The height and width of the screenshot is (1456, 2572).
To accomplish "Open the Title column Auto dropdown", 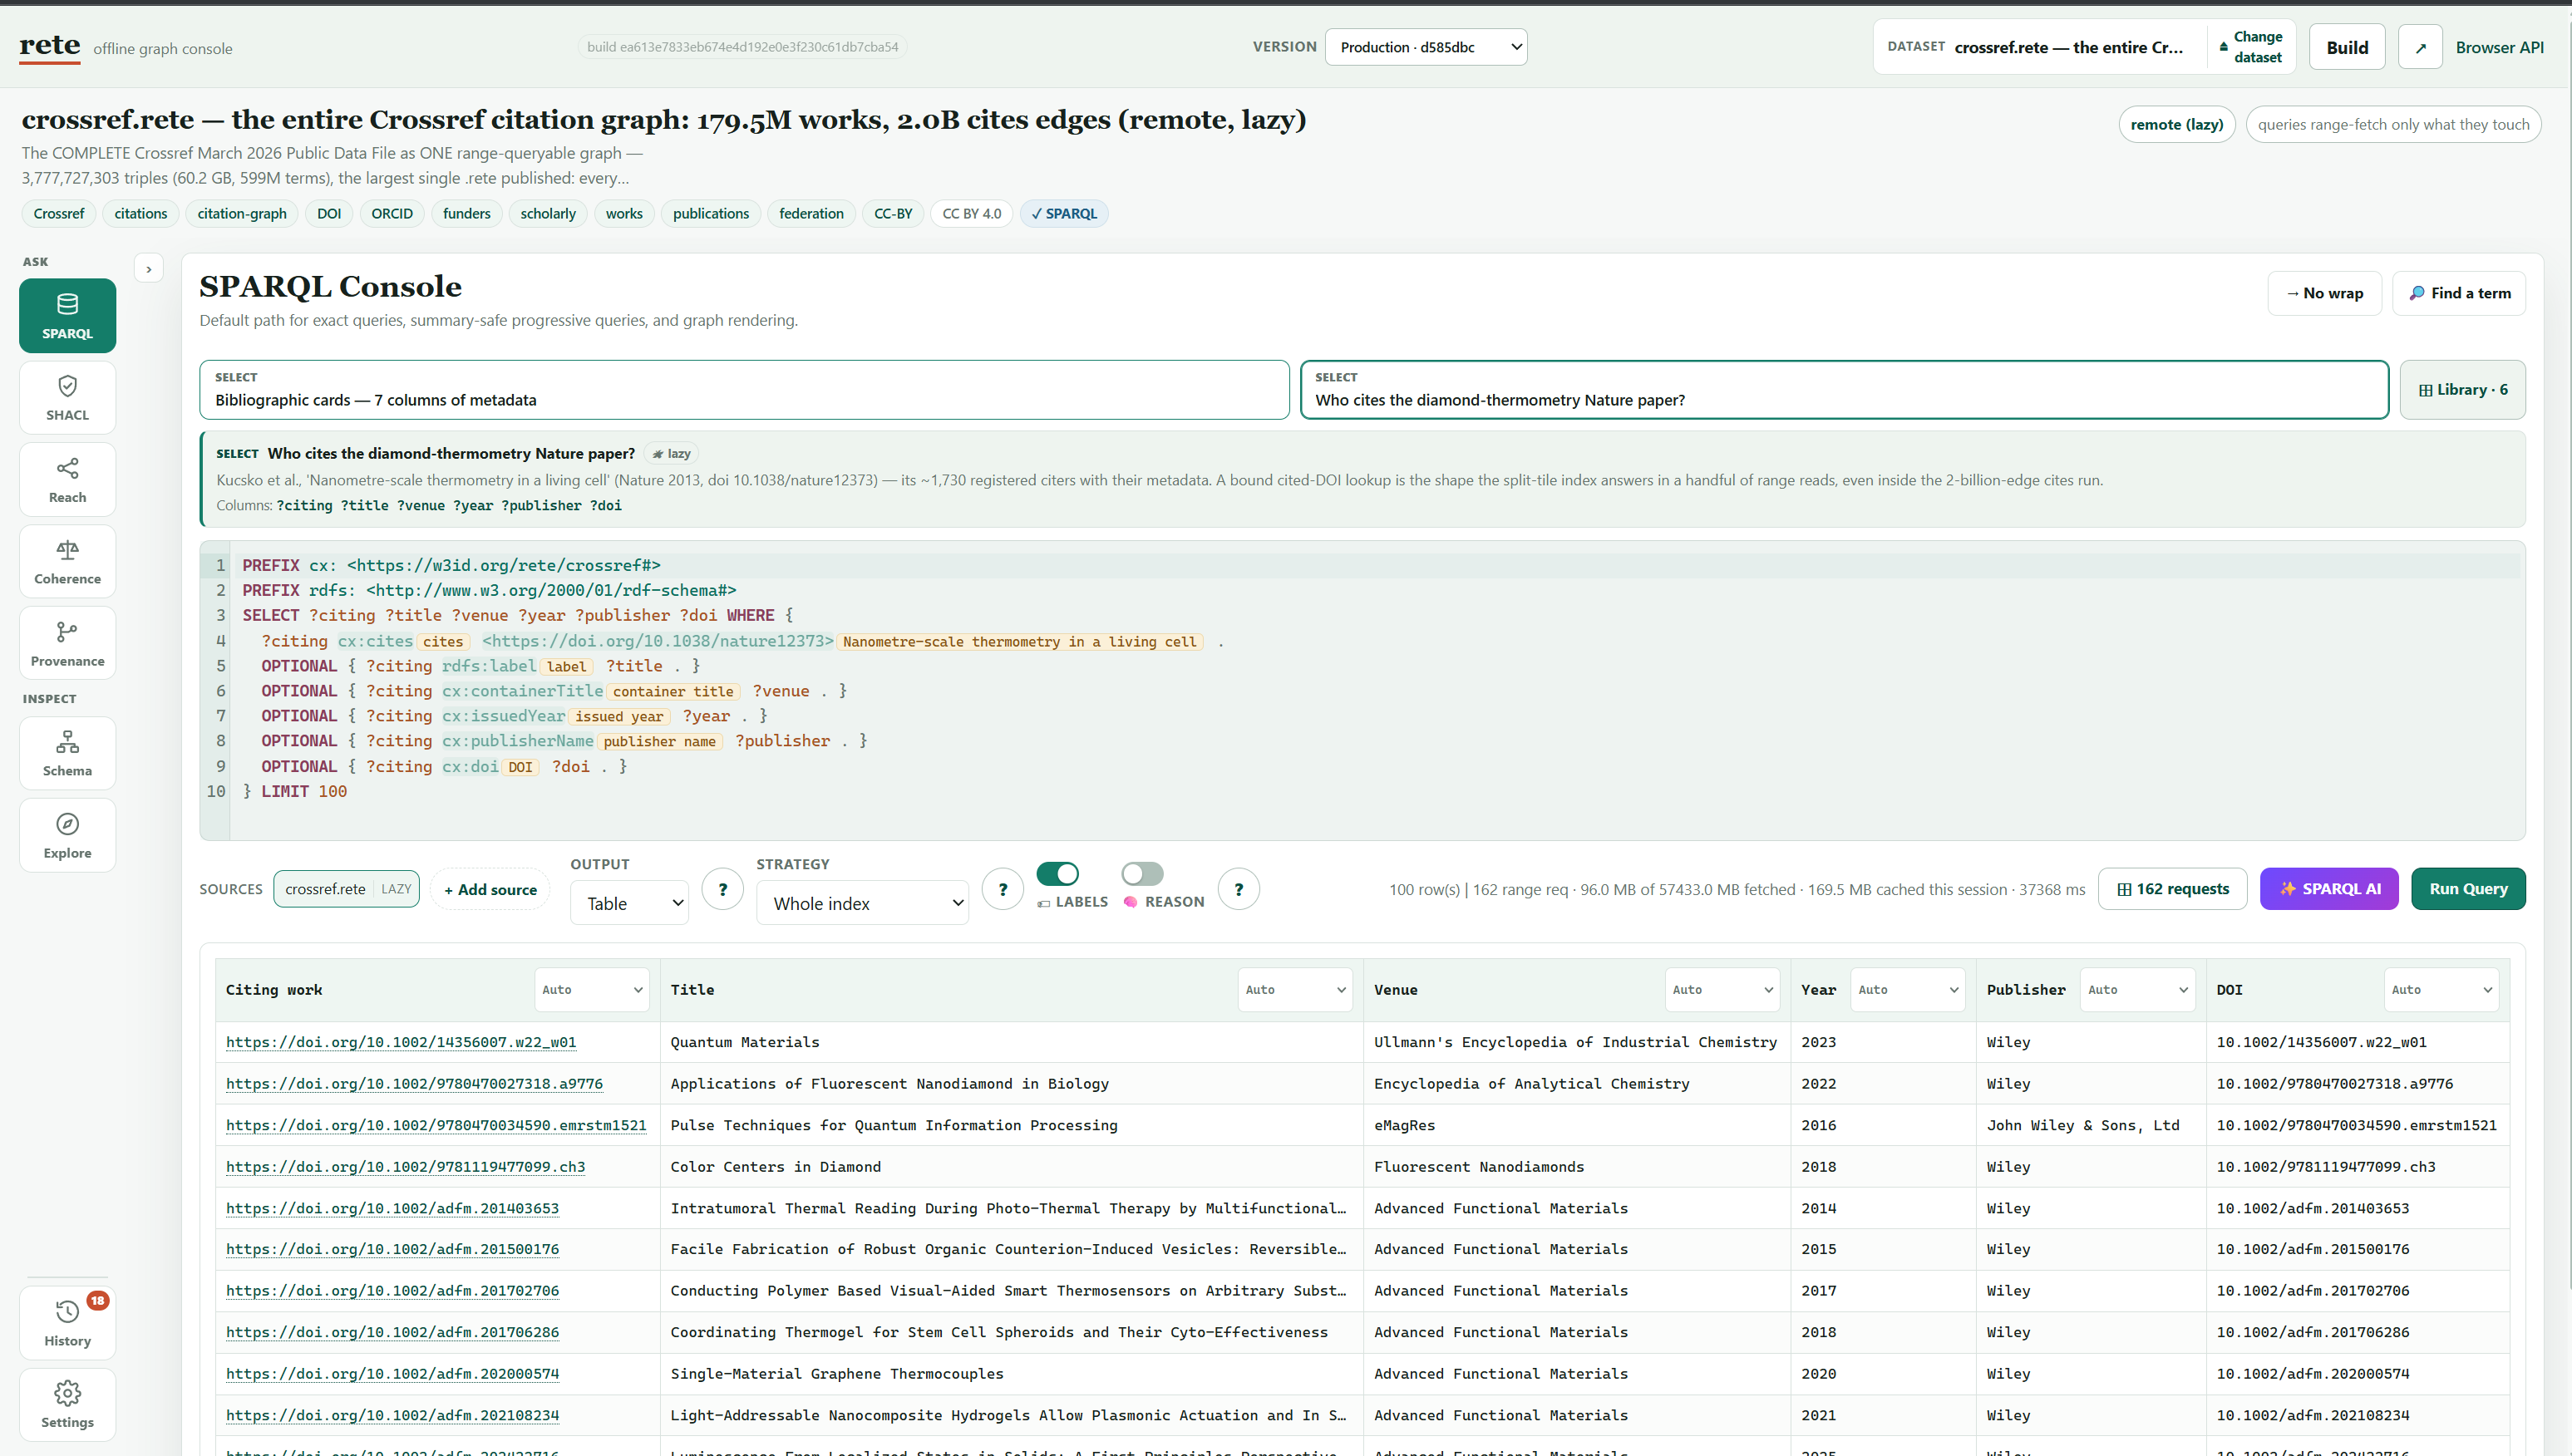I will point(1295,990).
